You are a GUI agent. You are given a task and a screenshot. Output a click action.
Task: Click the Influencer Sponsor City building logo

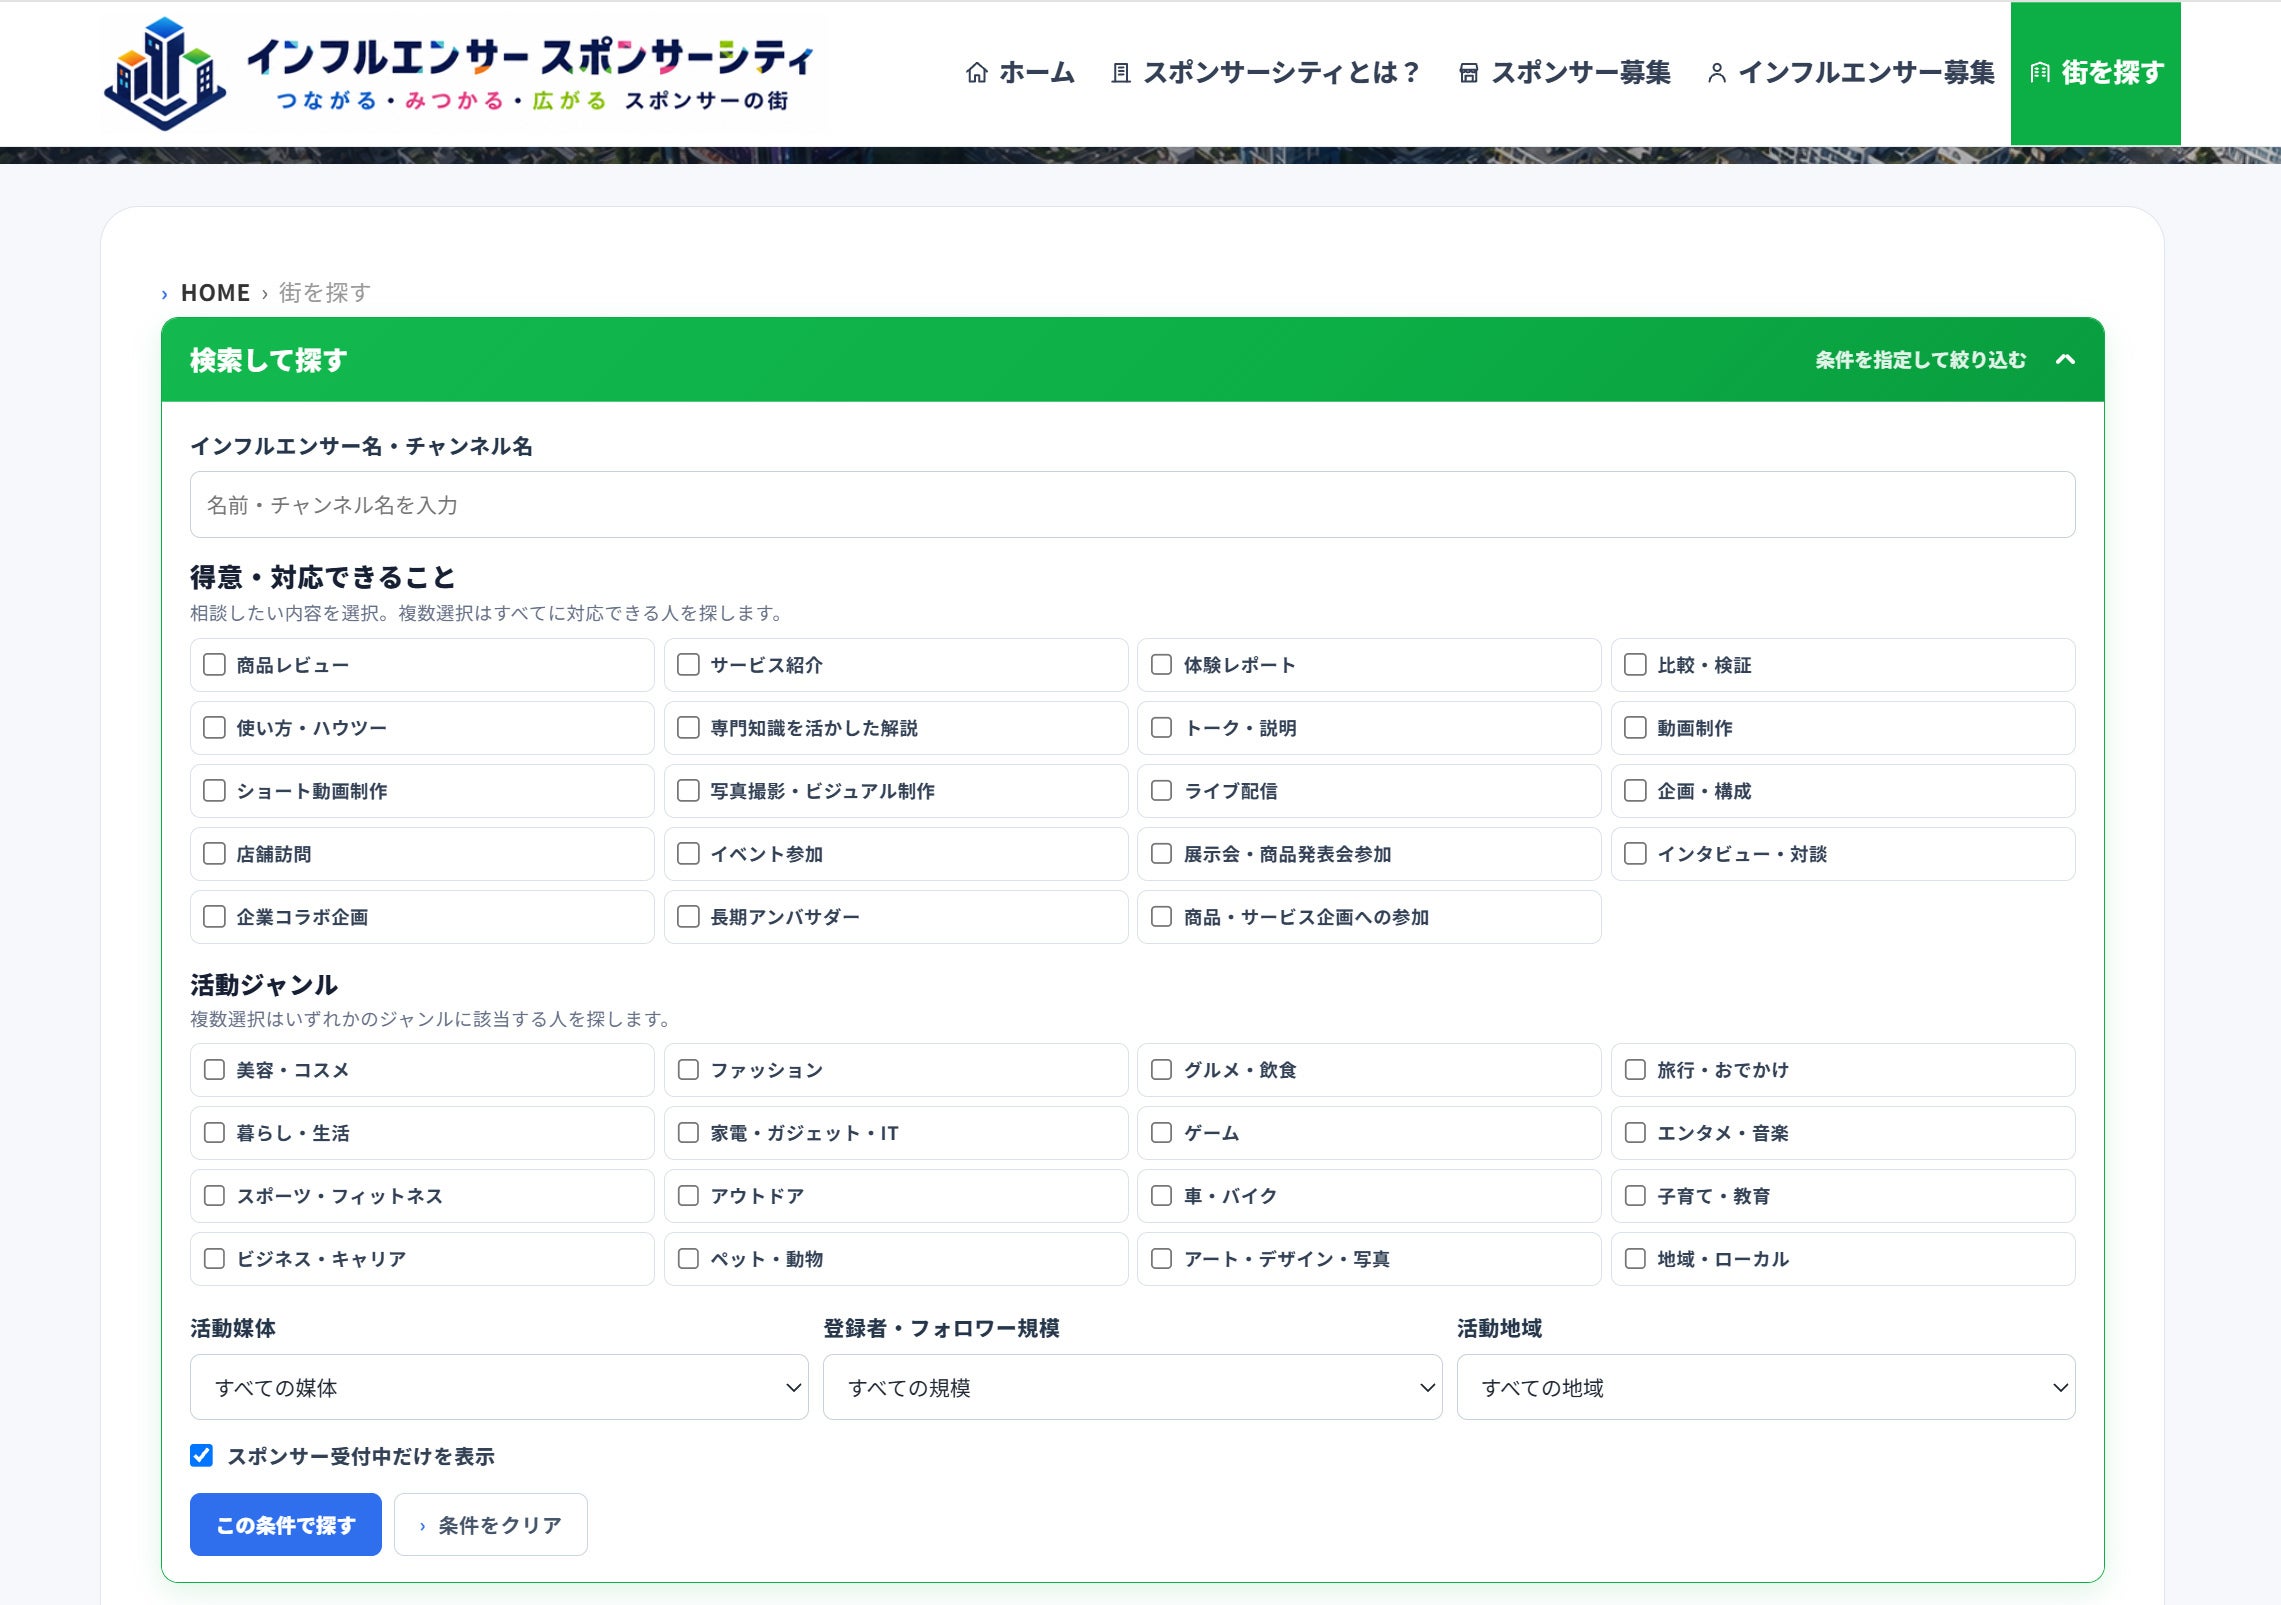[165, 73]
